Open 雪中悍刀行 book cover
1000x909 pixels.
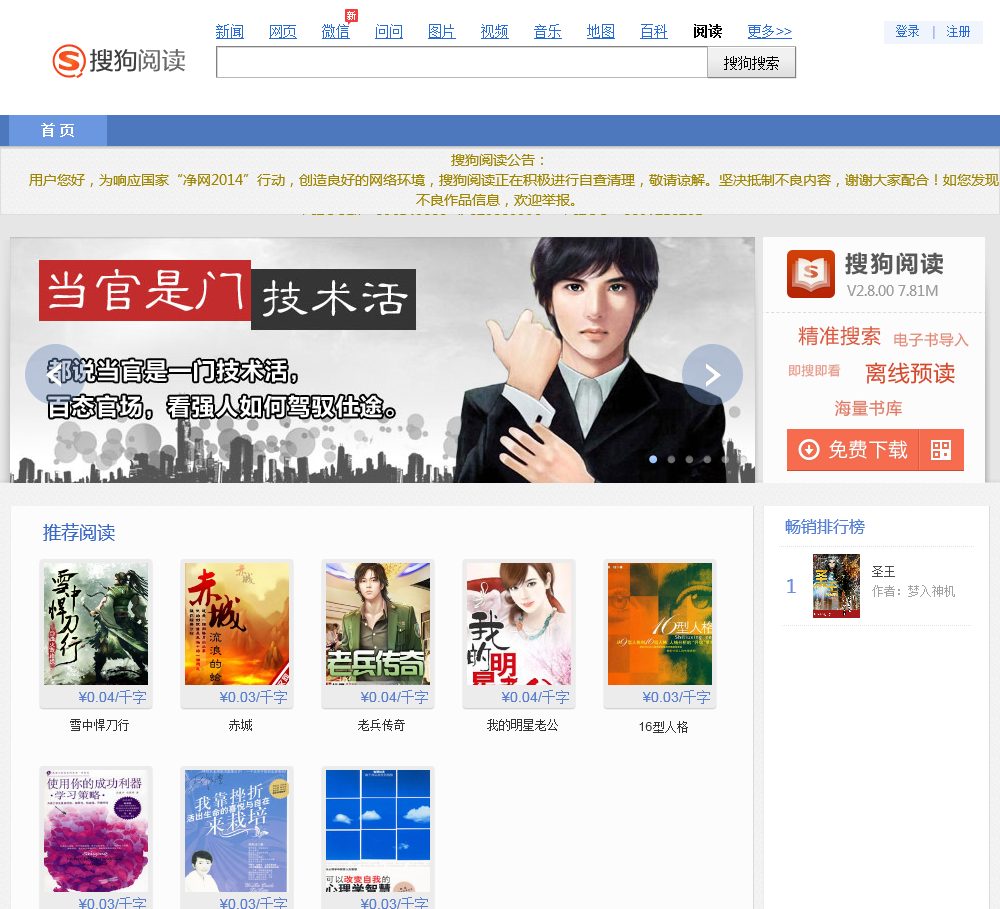click(96, 624)
